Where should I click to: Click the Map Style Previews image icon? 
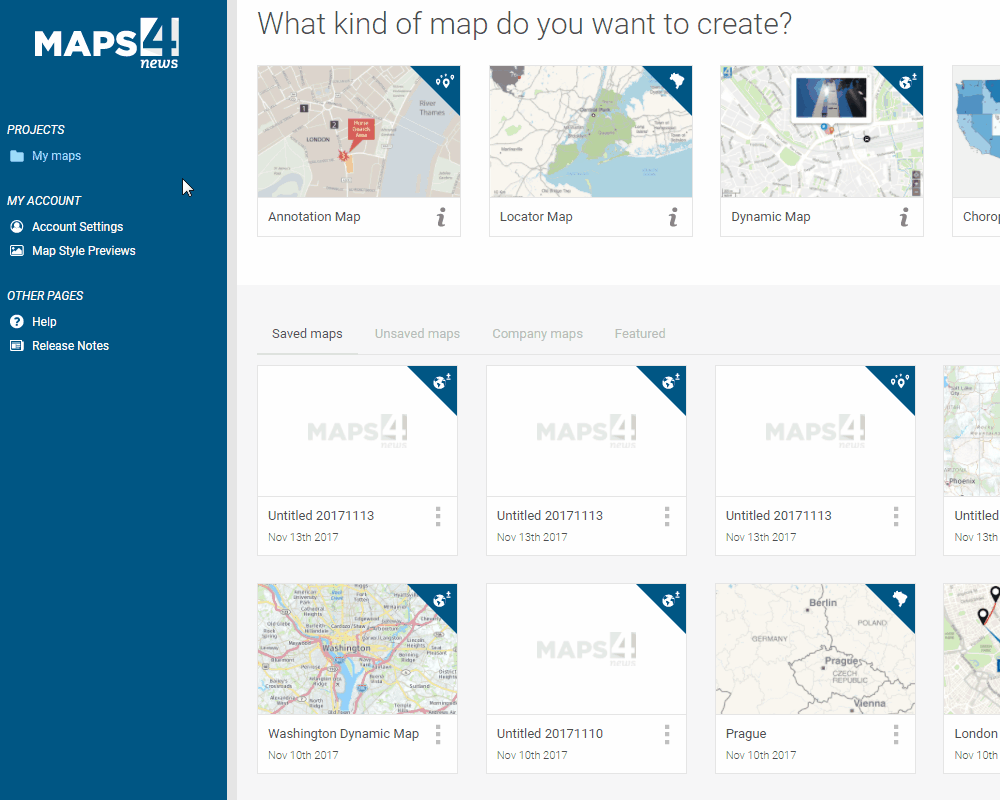[17, 251]
